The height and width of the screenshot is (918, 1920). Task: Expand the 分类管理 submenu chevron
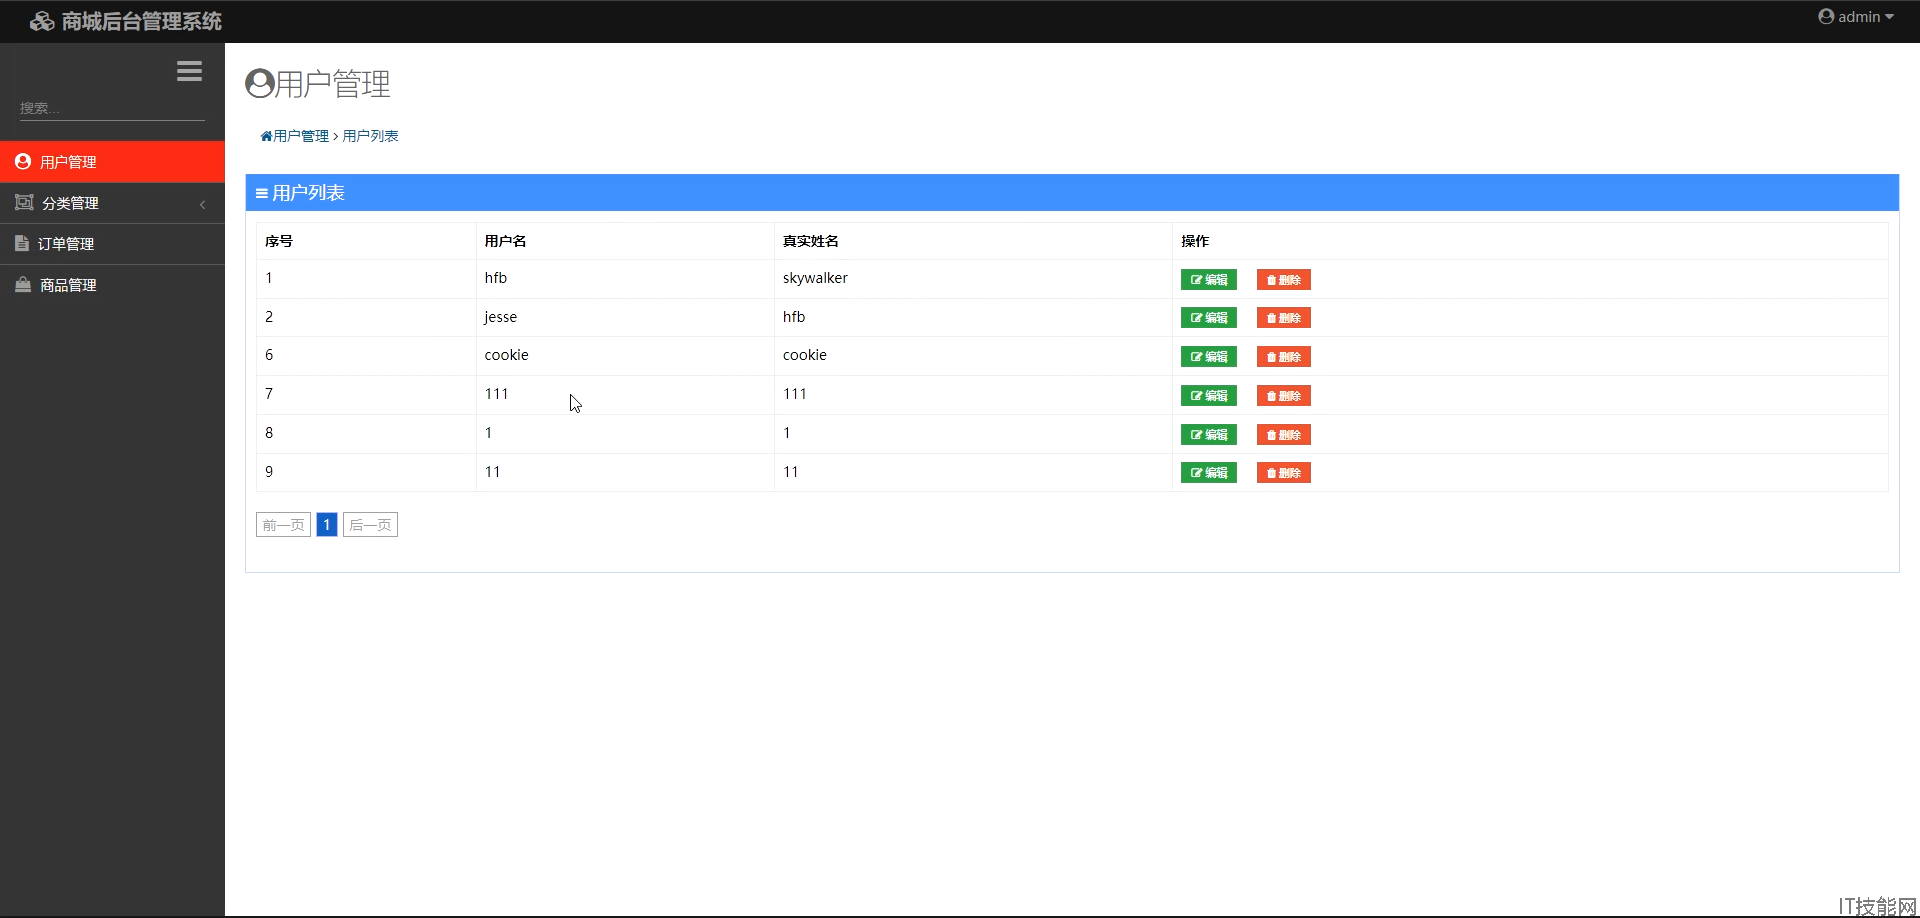coord(203,204)
